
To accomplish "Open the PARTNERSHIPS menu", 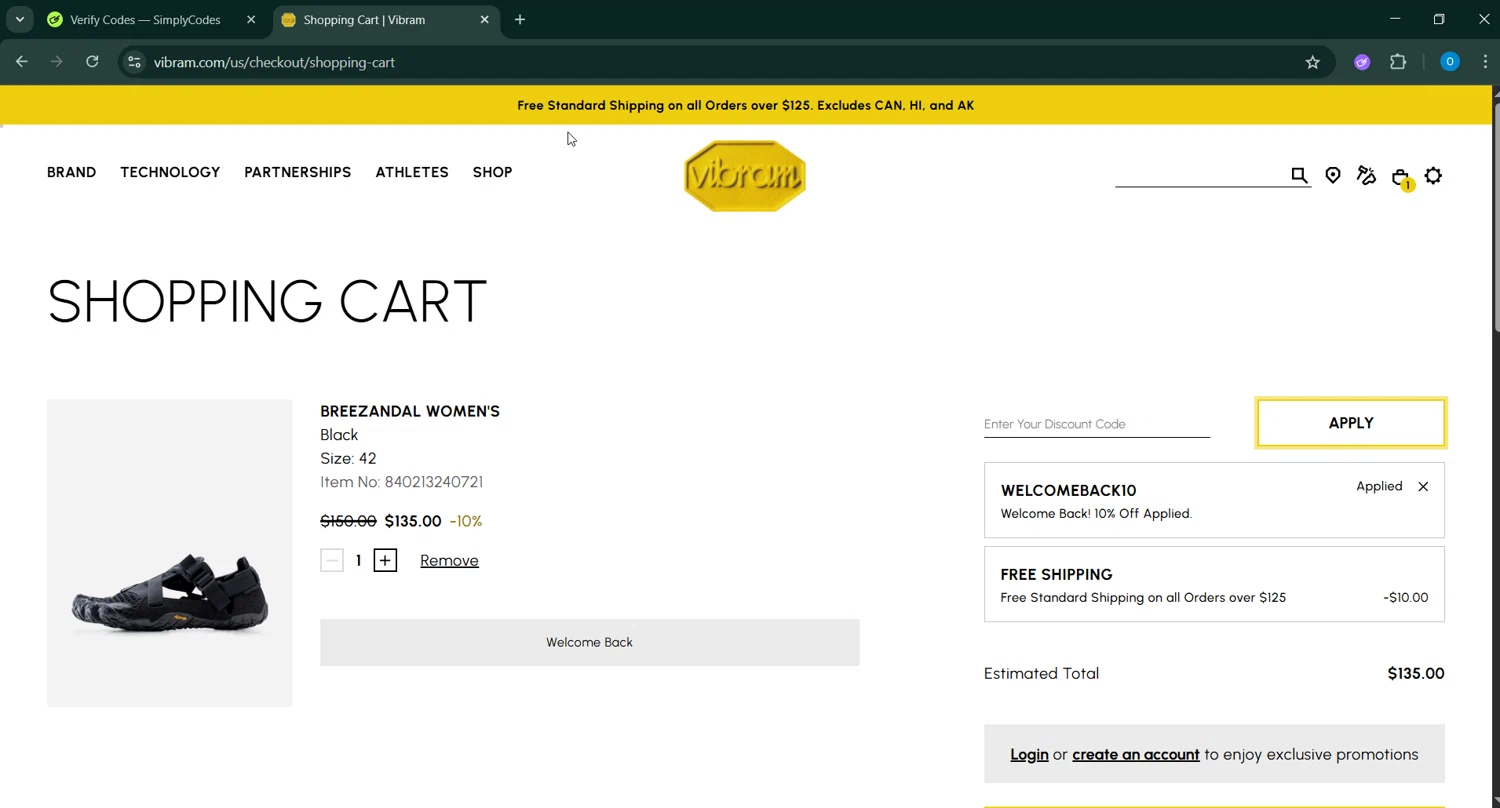I will point(298,172).
